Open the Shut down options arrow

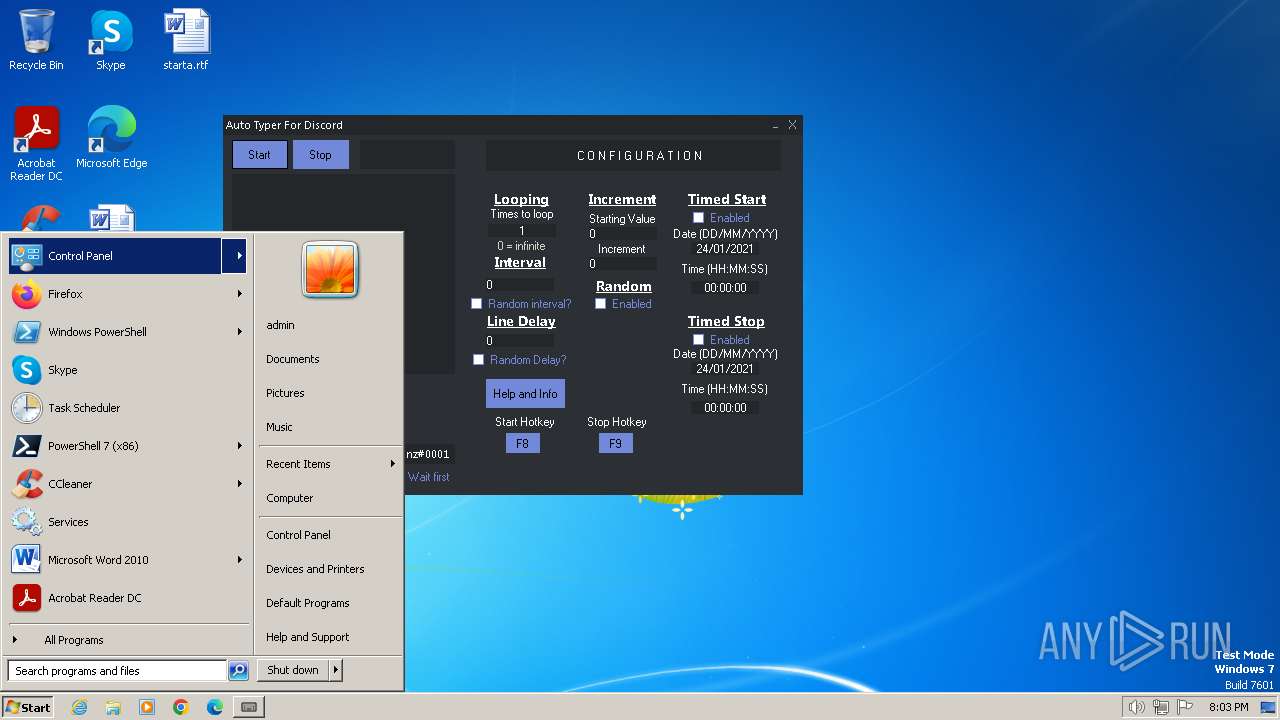[336, 671]
